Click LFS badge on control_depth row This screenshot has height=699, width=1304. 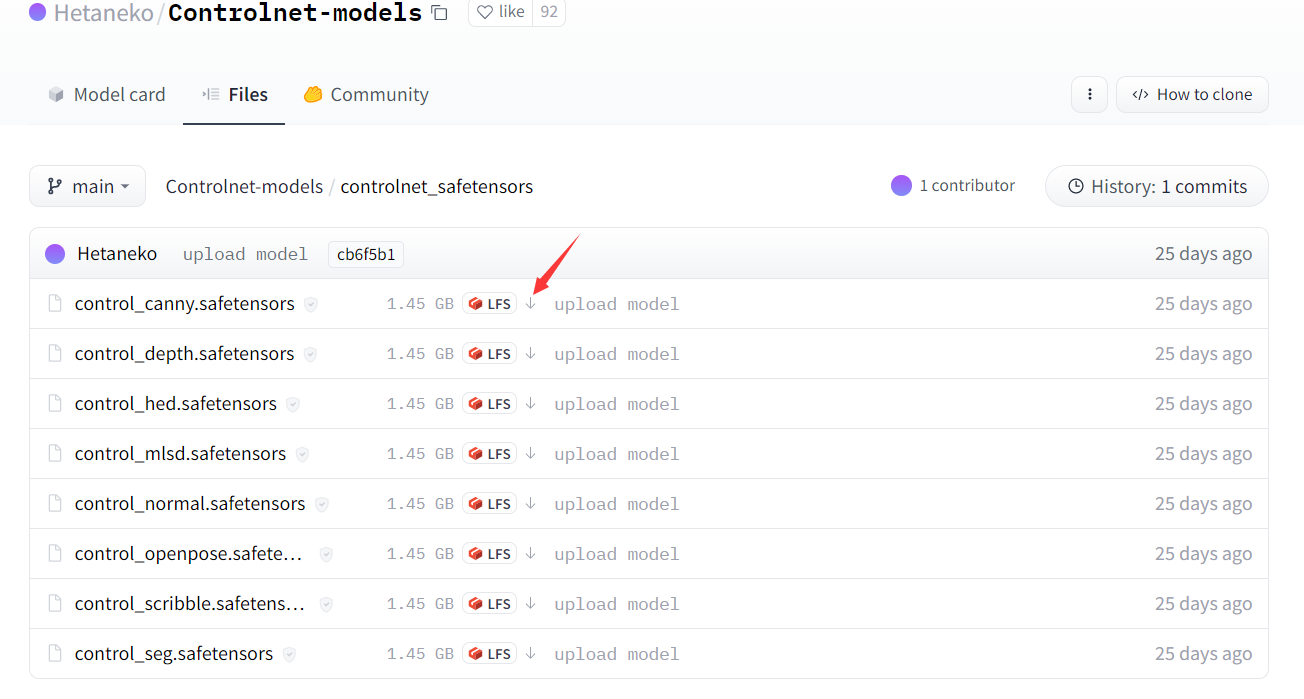coord(490,354)
